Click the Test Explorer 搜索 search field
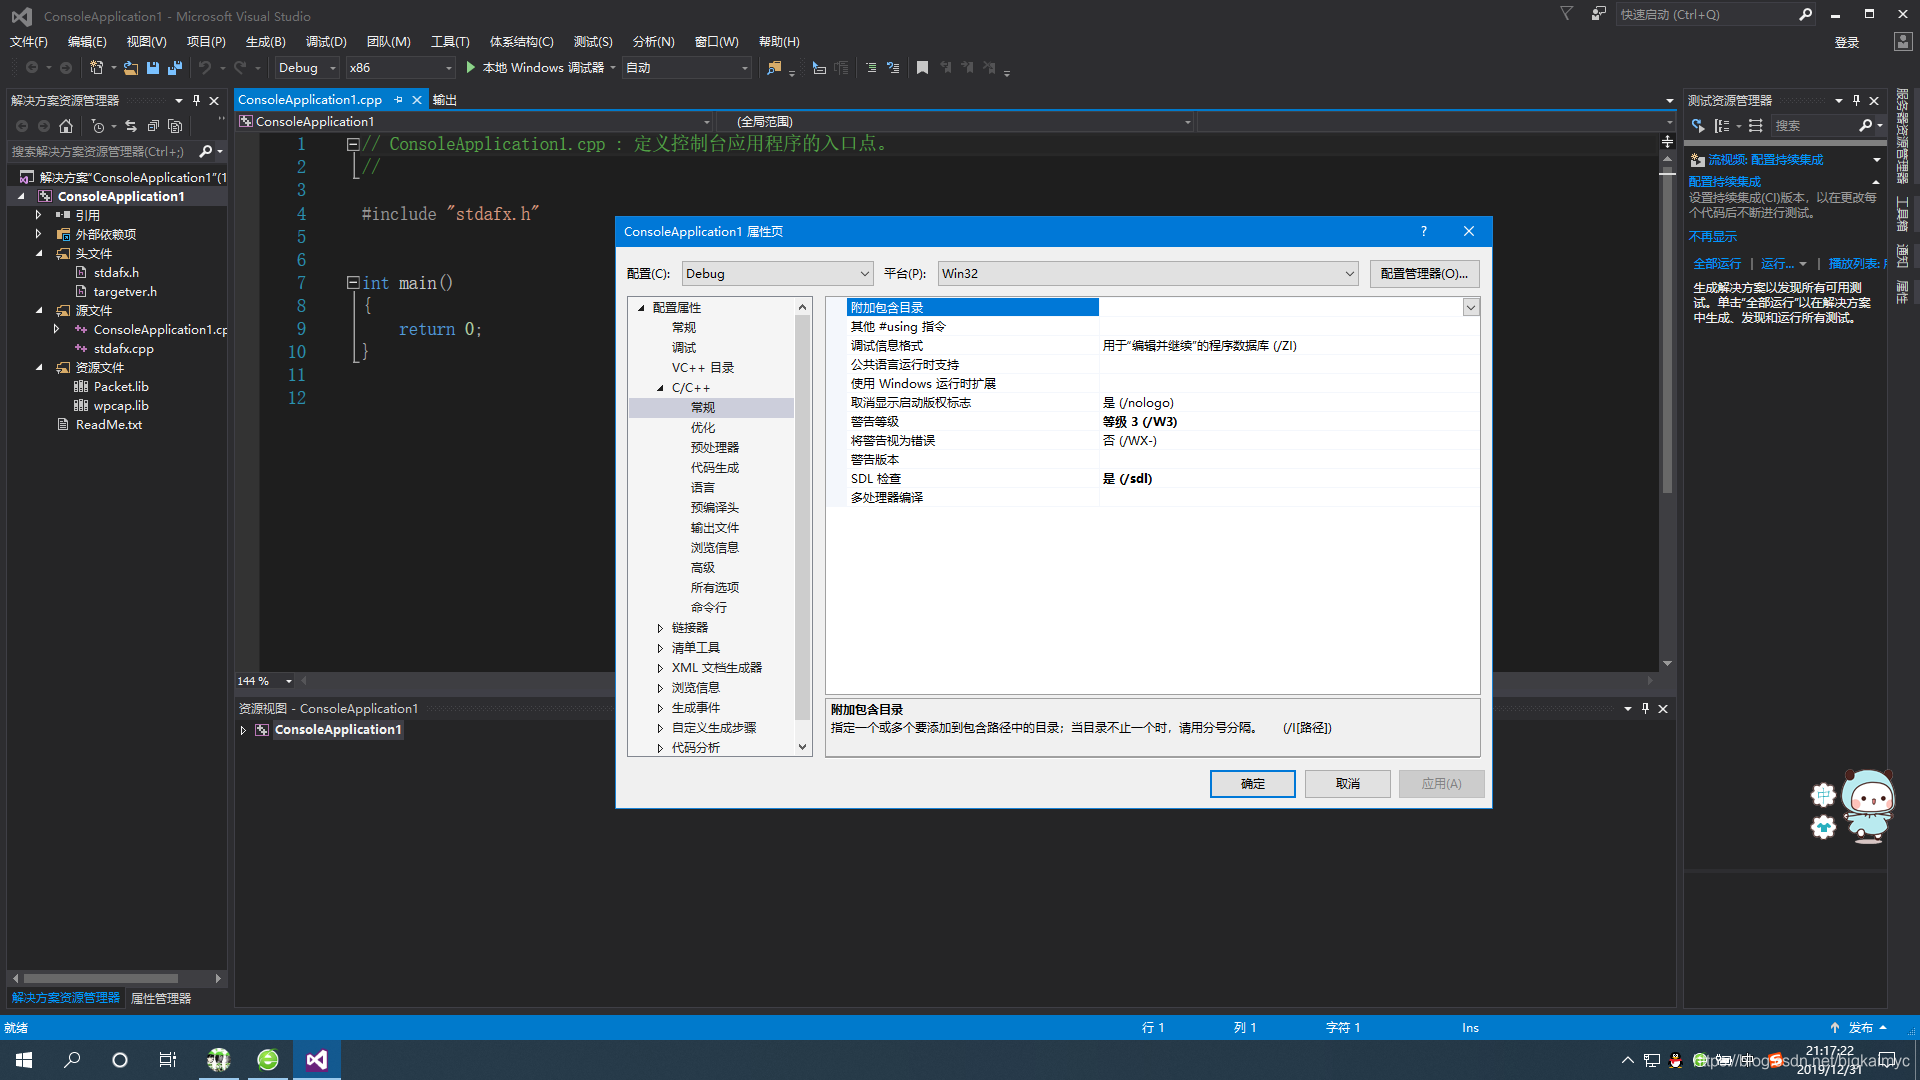 click(x=1814, y=126)
